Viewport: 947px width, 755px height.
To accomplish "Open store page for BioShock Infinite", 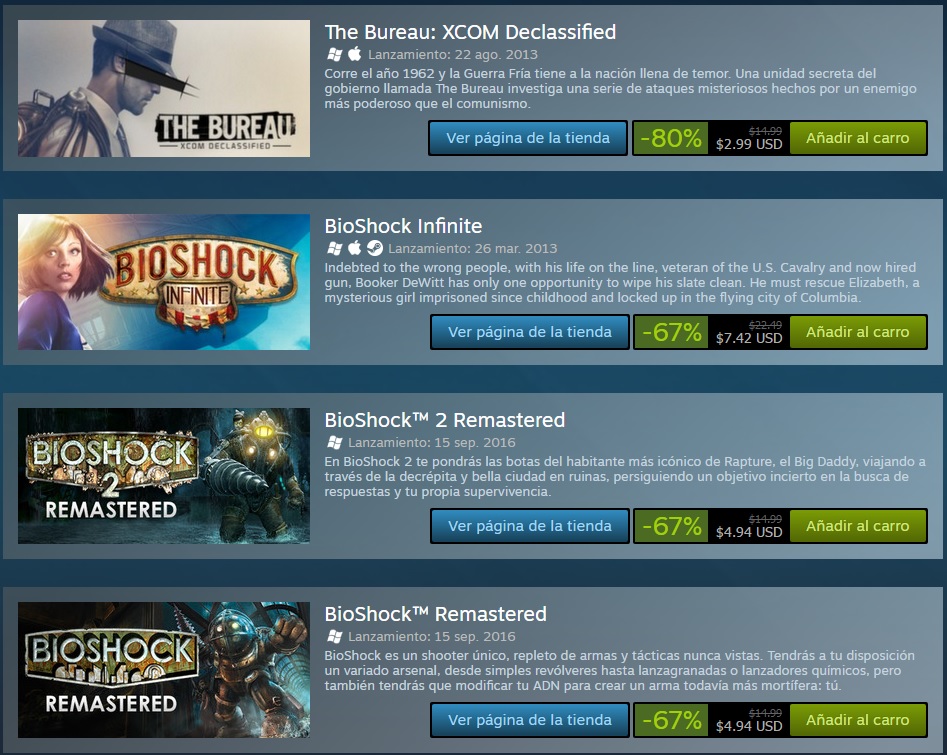I will [x=530, y=332].
